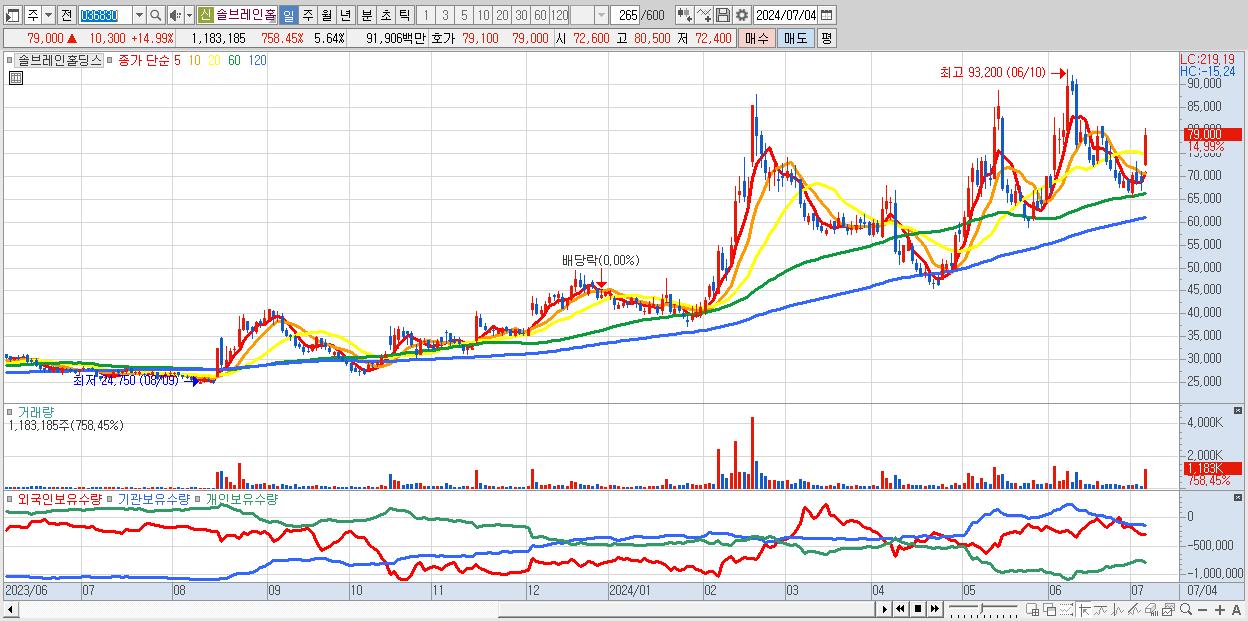Select the 60 interval preset in toolbar
The width and height of the screenshot is (1248, 621).
(x=540, y=15)
